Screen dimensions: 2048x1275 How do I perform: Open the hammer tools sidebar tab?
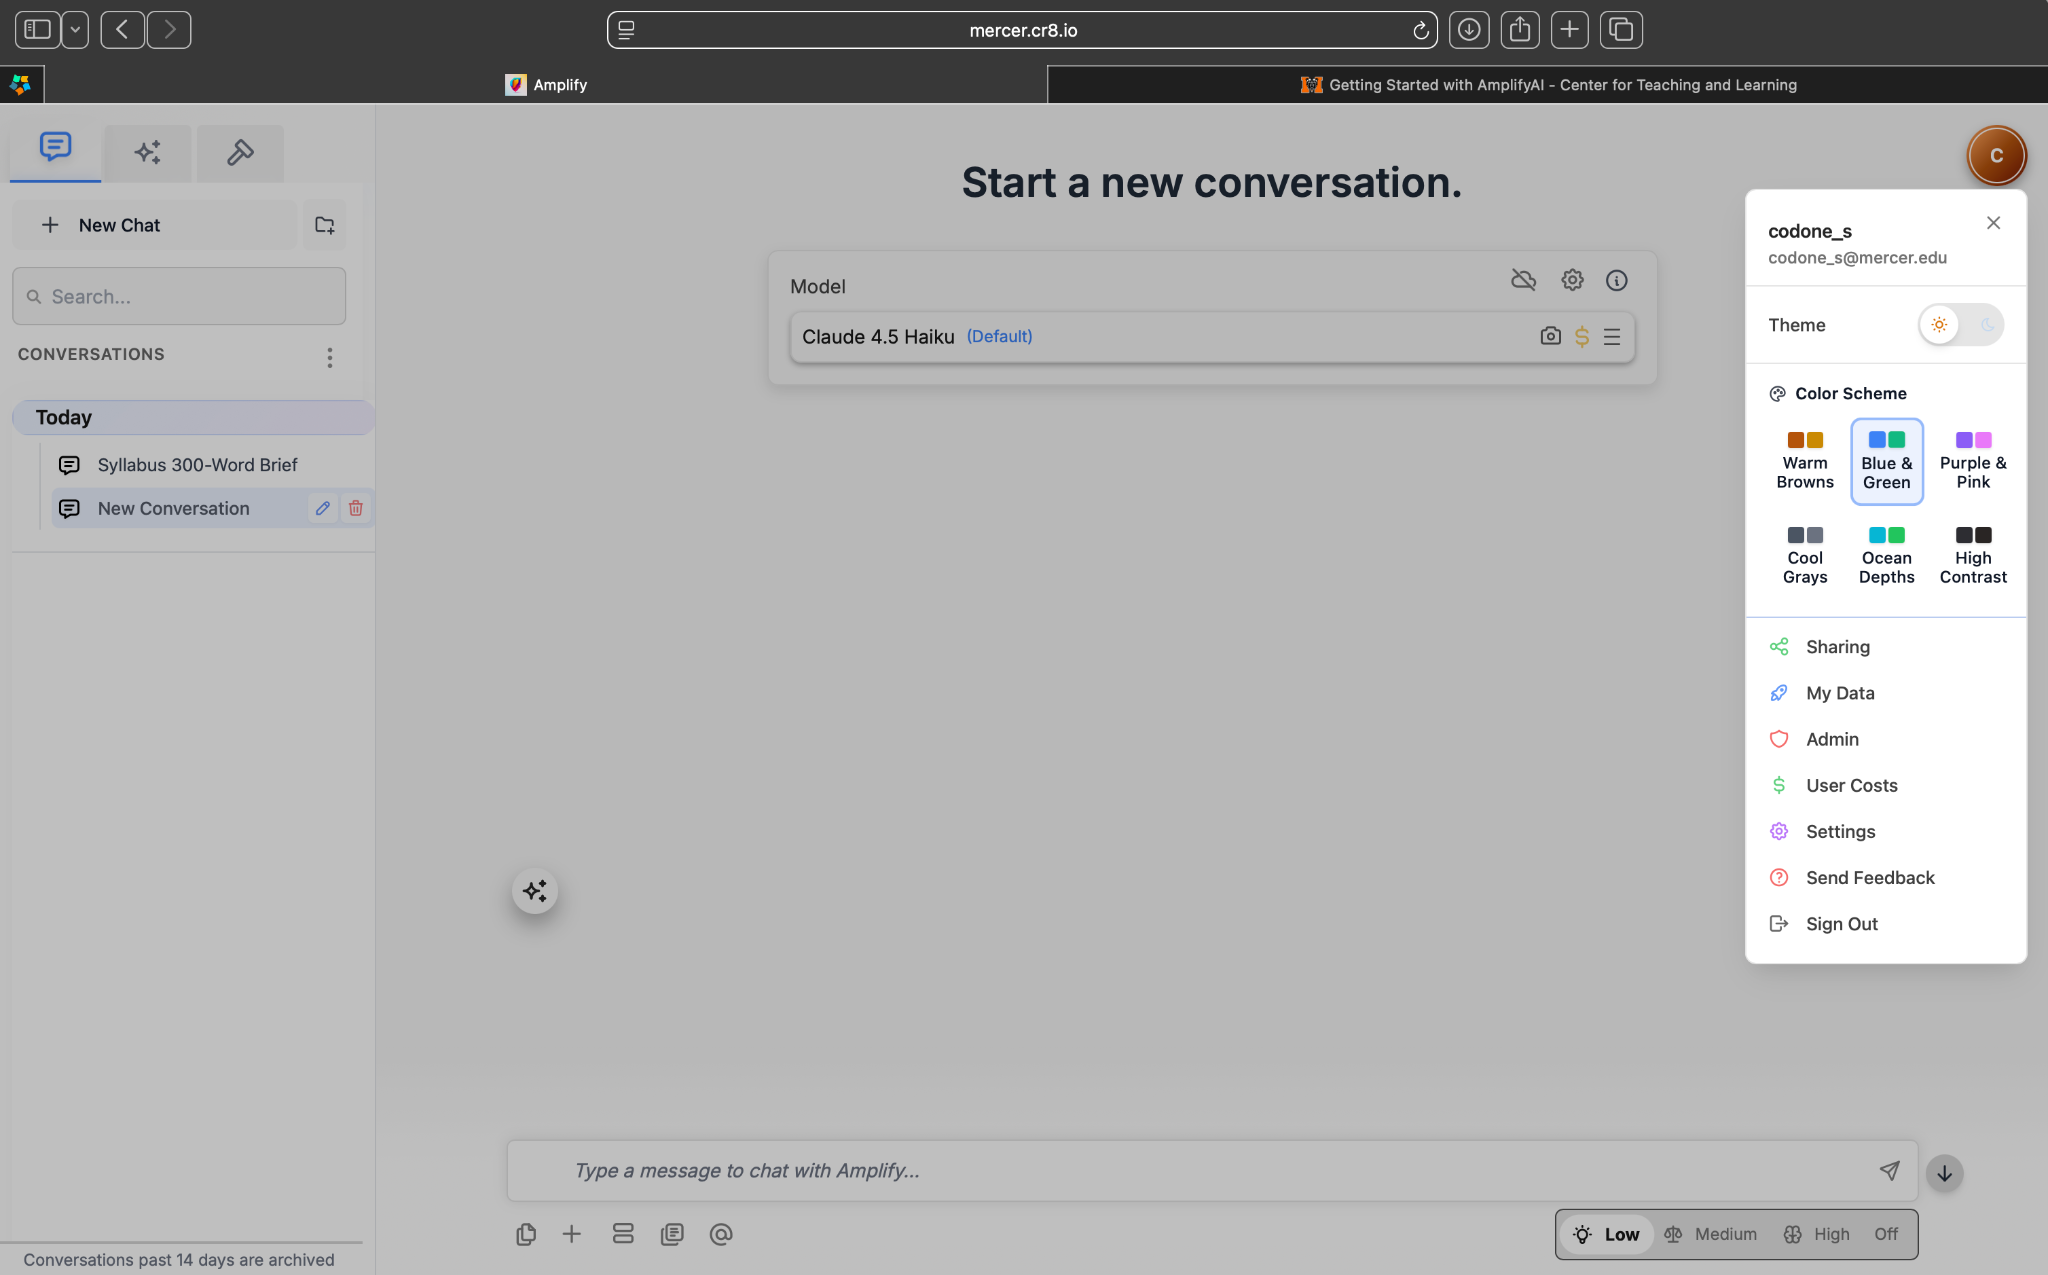click(240, 152)
